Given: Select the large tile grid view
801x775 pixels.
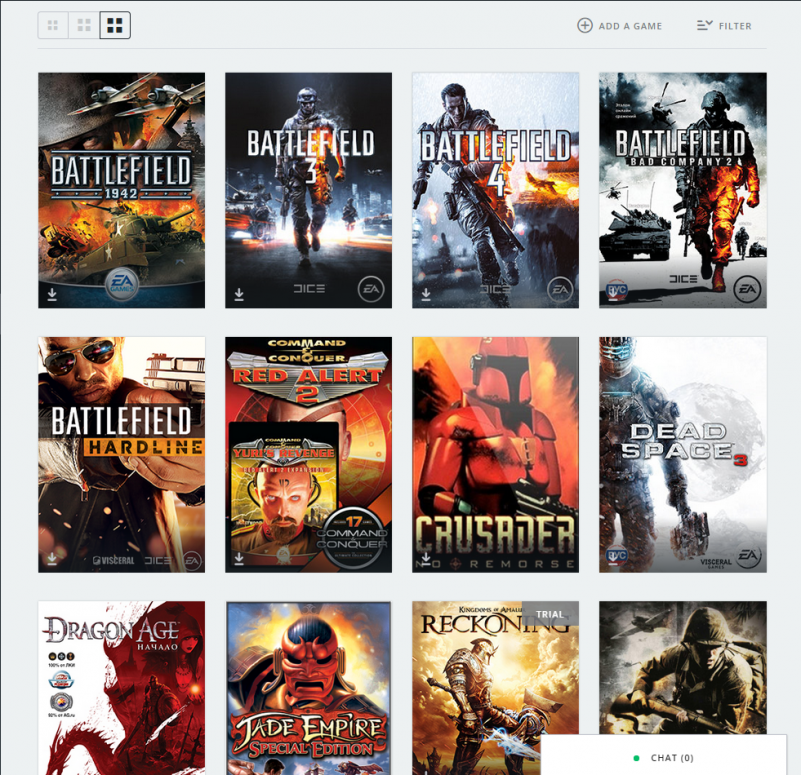Looking at the screenshot, I should pos(115,25).
